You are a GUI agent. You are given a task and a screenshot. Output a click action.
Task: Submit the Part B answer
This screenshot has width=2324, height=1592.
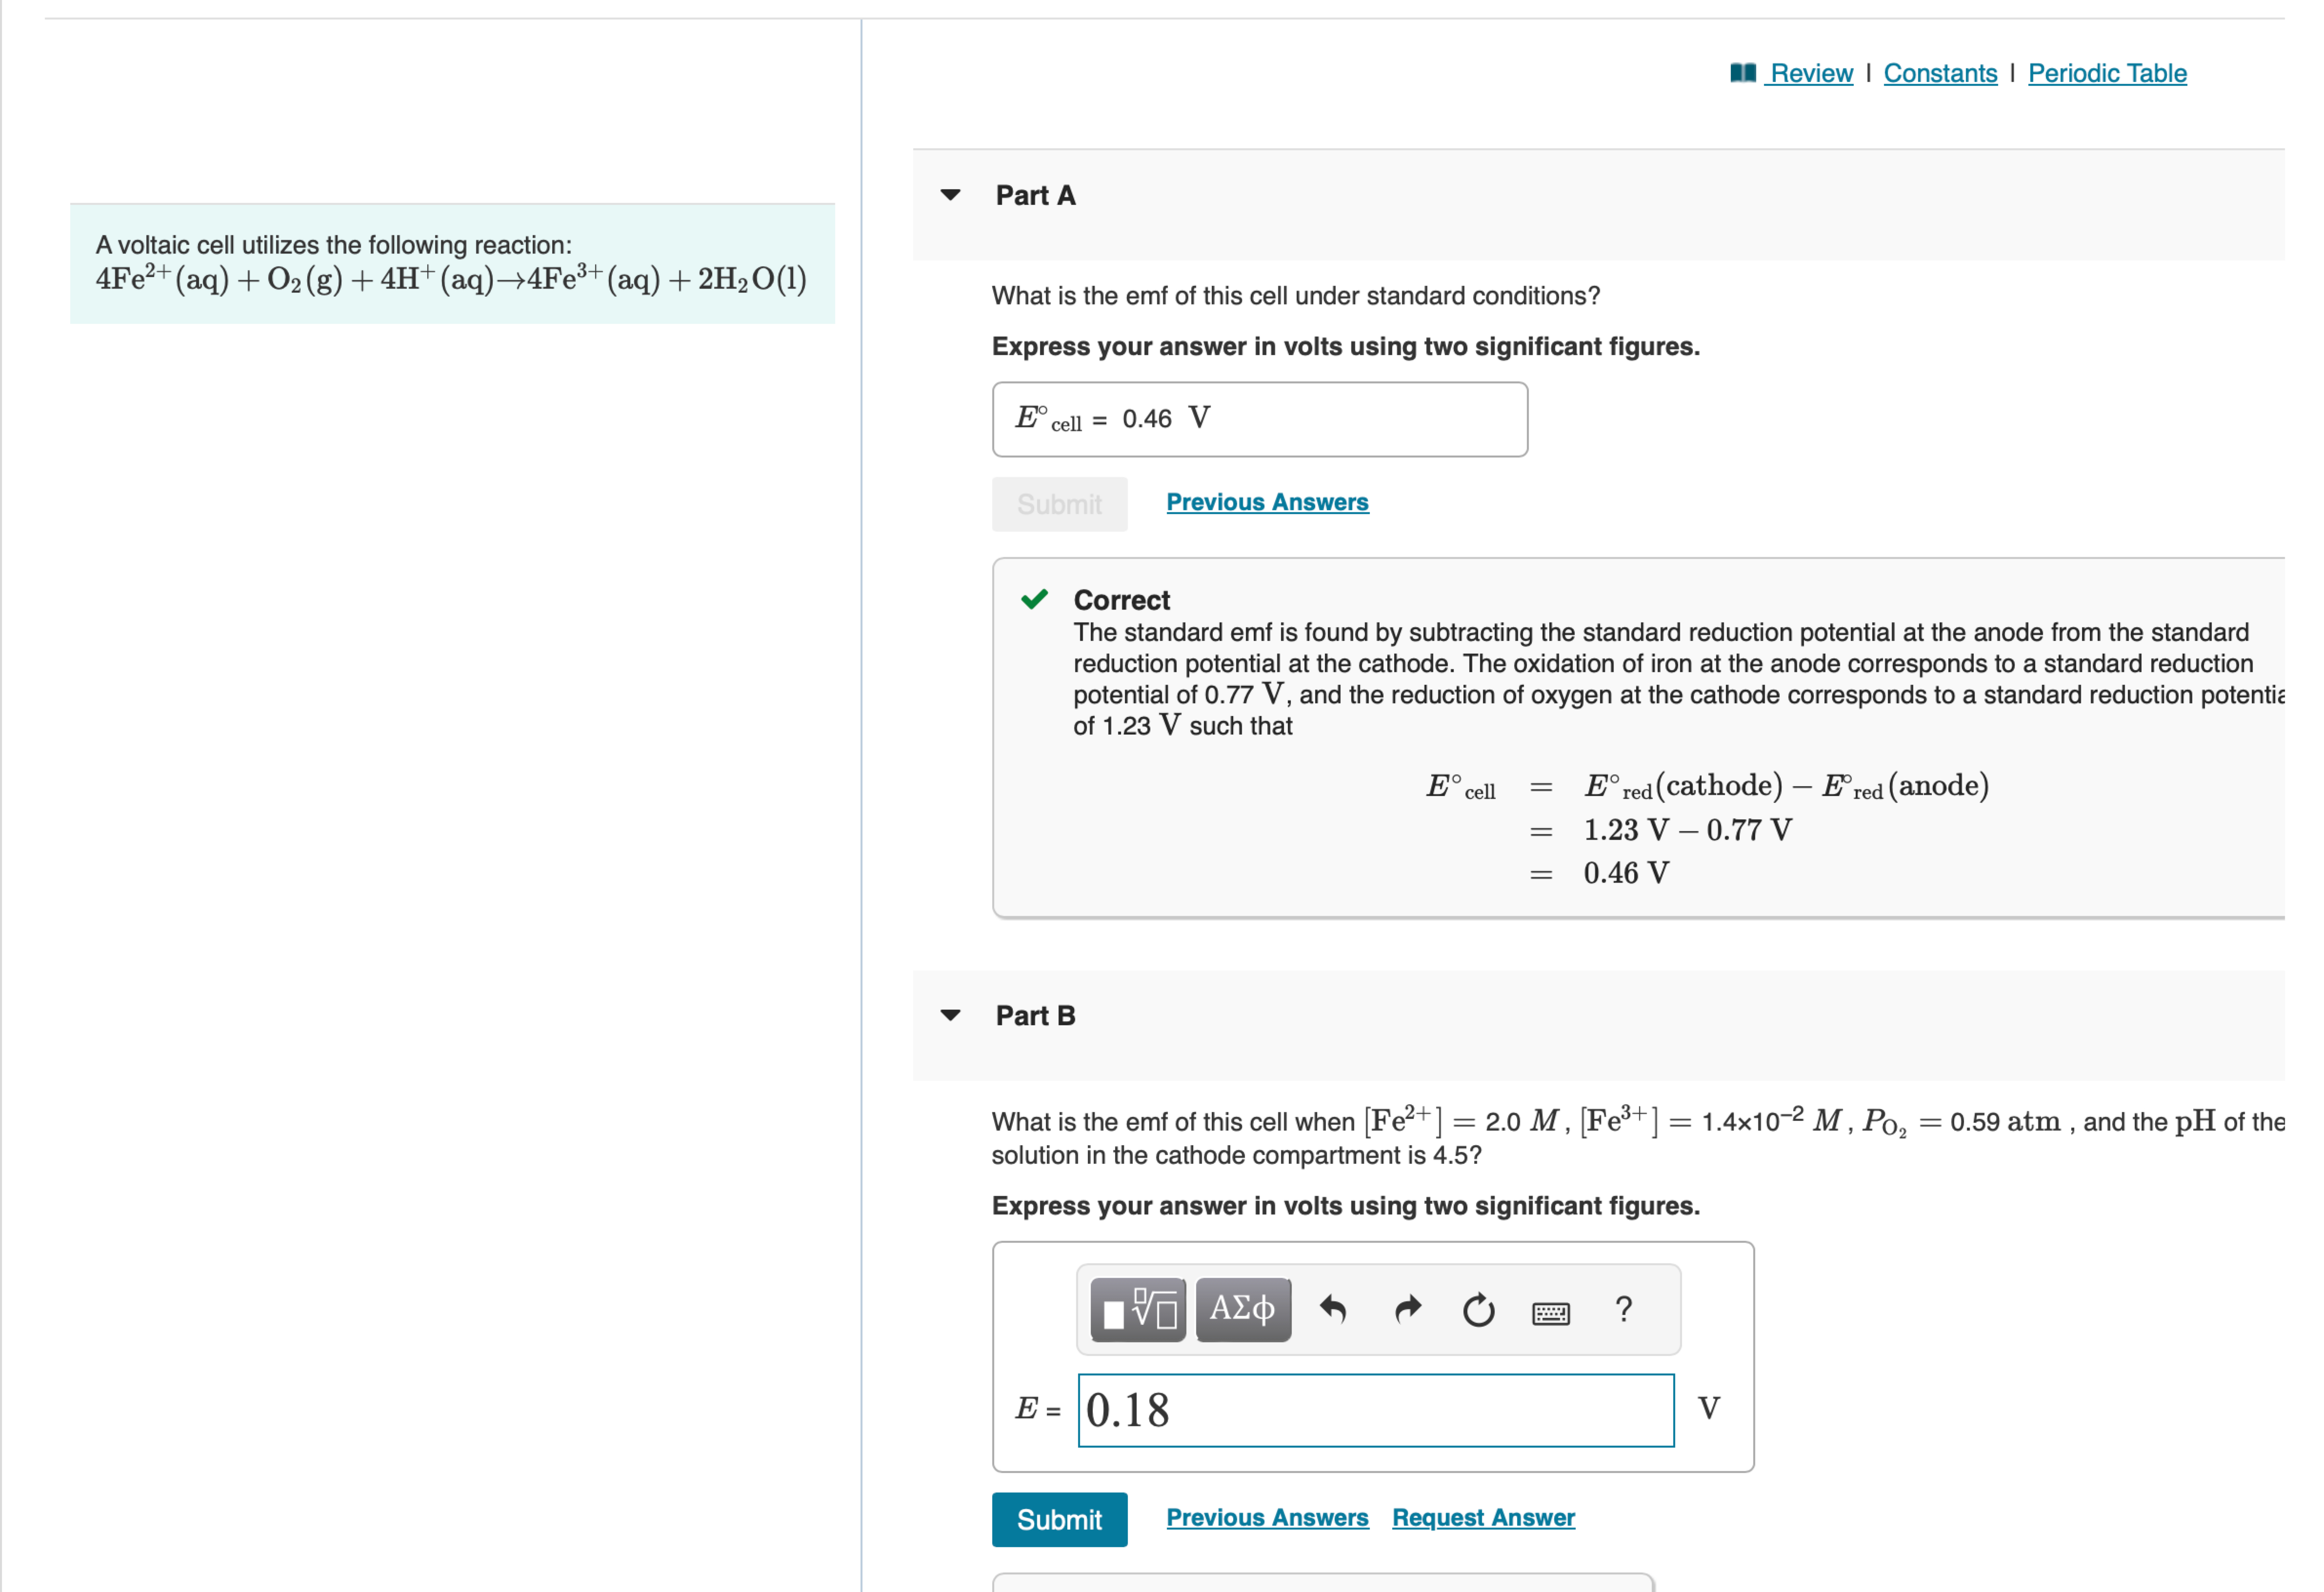point(1059,1519)
